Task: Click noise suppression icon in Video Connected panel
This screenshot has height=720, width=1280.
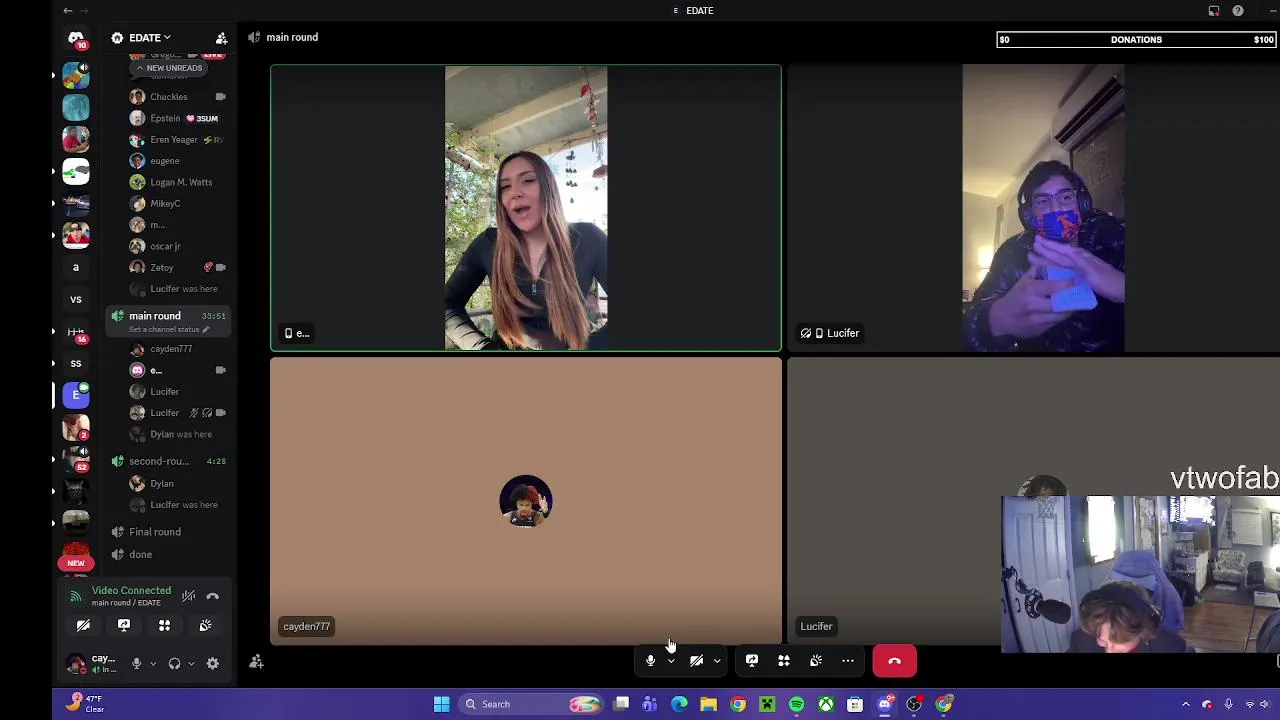Action: click(188, 596)
